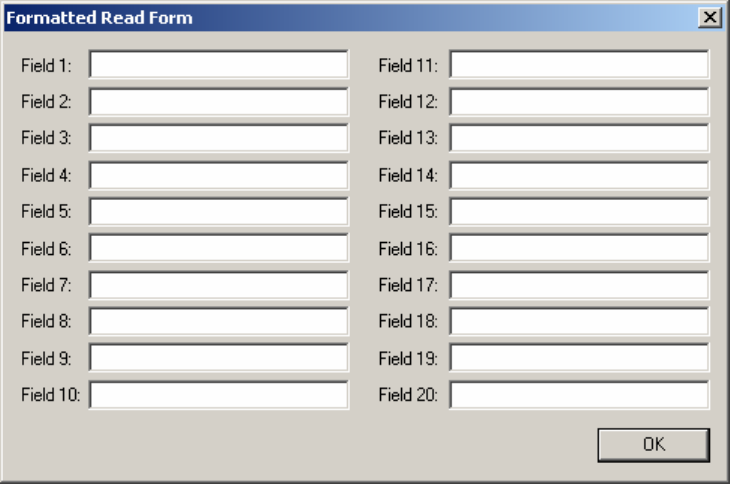Focus the Field 10 text box

[x=218, y=395]
